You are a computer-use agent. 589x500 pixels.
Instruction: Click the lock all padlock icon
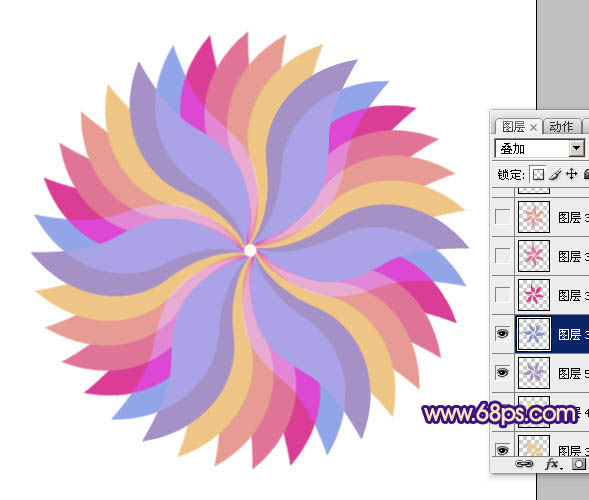tap(586, 174)
